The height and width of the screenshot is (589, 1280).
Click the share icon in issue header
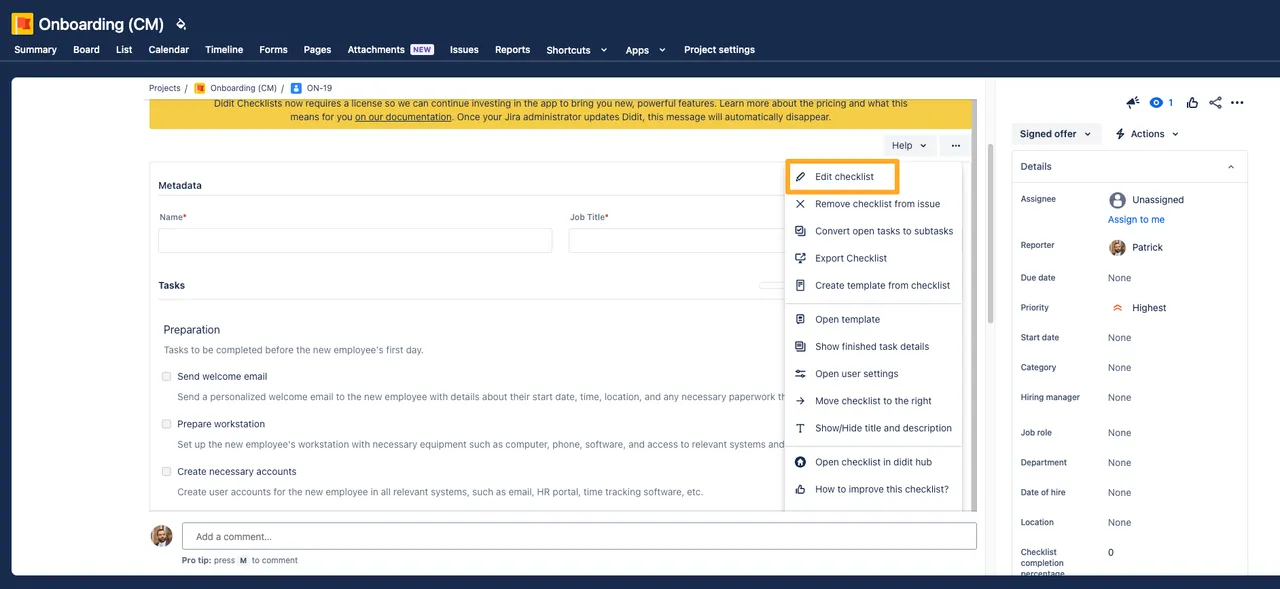pyautogui.click(x=1215, y=103)
